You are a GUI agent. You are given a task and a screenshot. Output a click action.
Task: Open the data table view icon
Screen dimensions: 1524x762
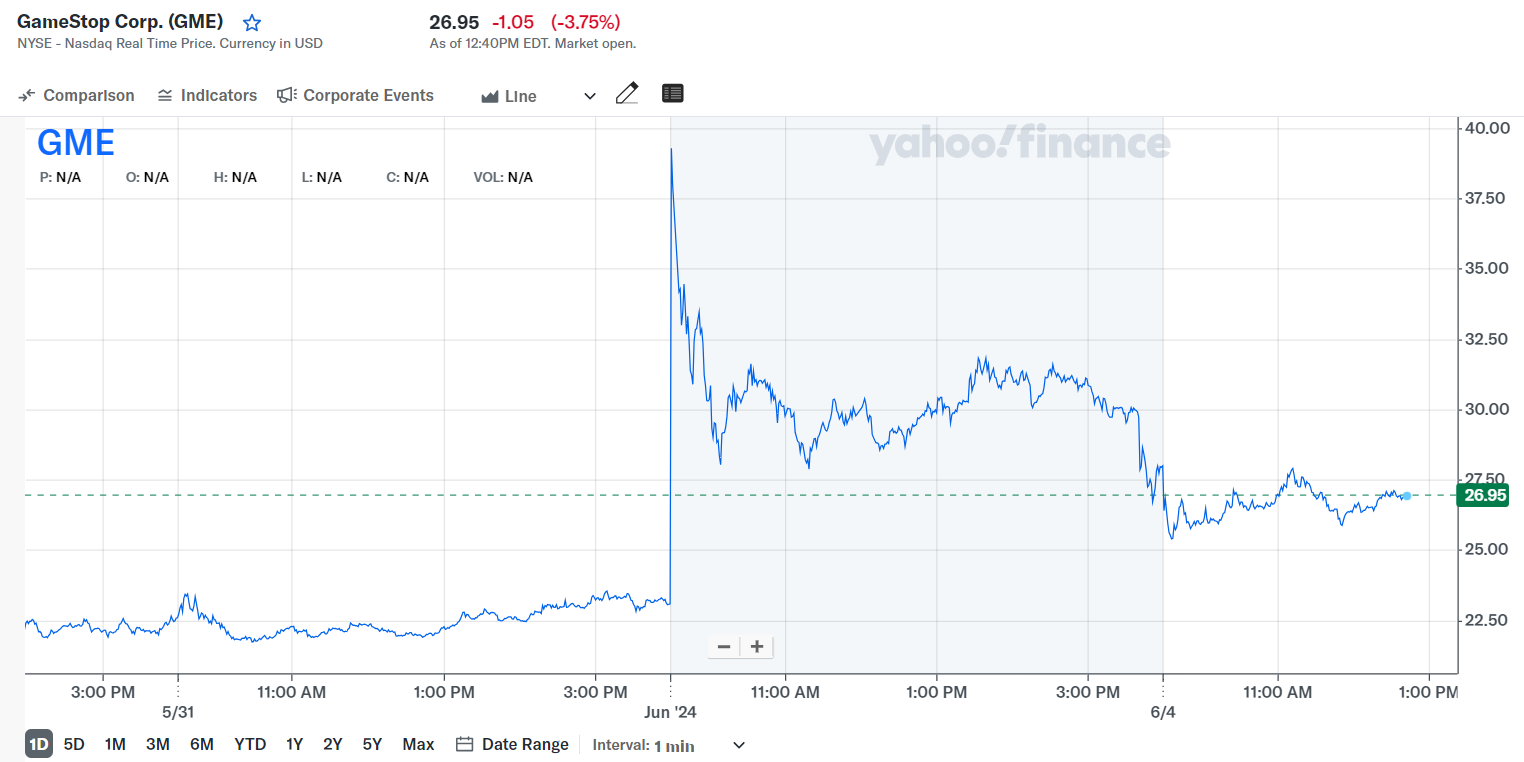pyautogui.click(x=673, y=94)
